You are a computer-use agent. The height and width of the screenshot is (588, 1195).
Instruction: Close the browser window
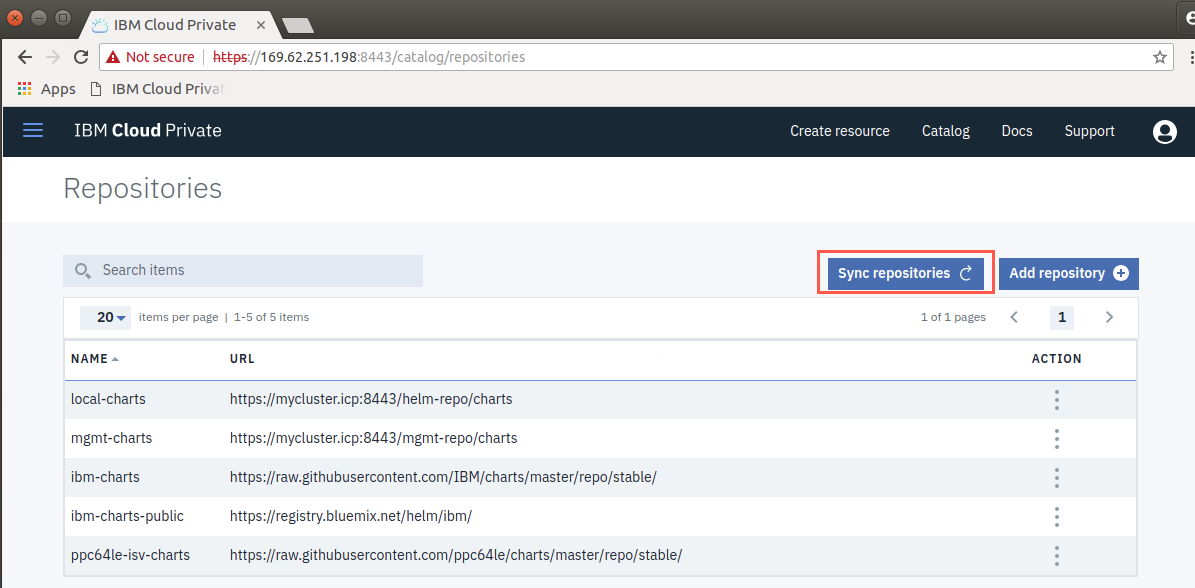click(15, 17)
